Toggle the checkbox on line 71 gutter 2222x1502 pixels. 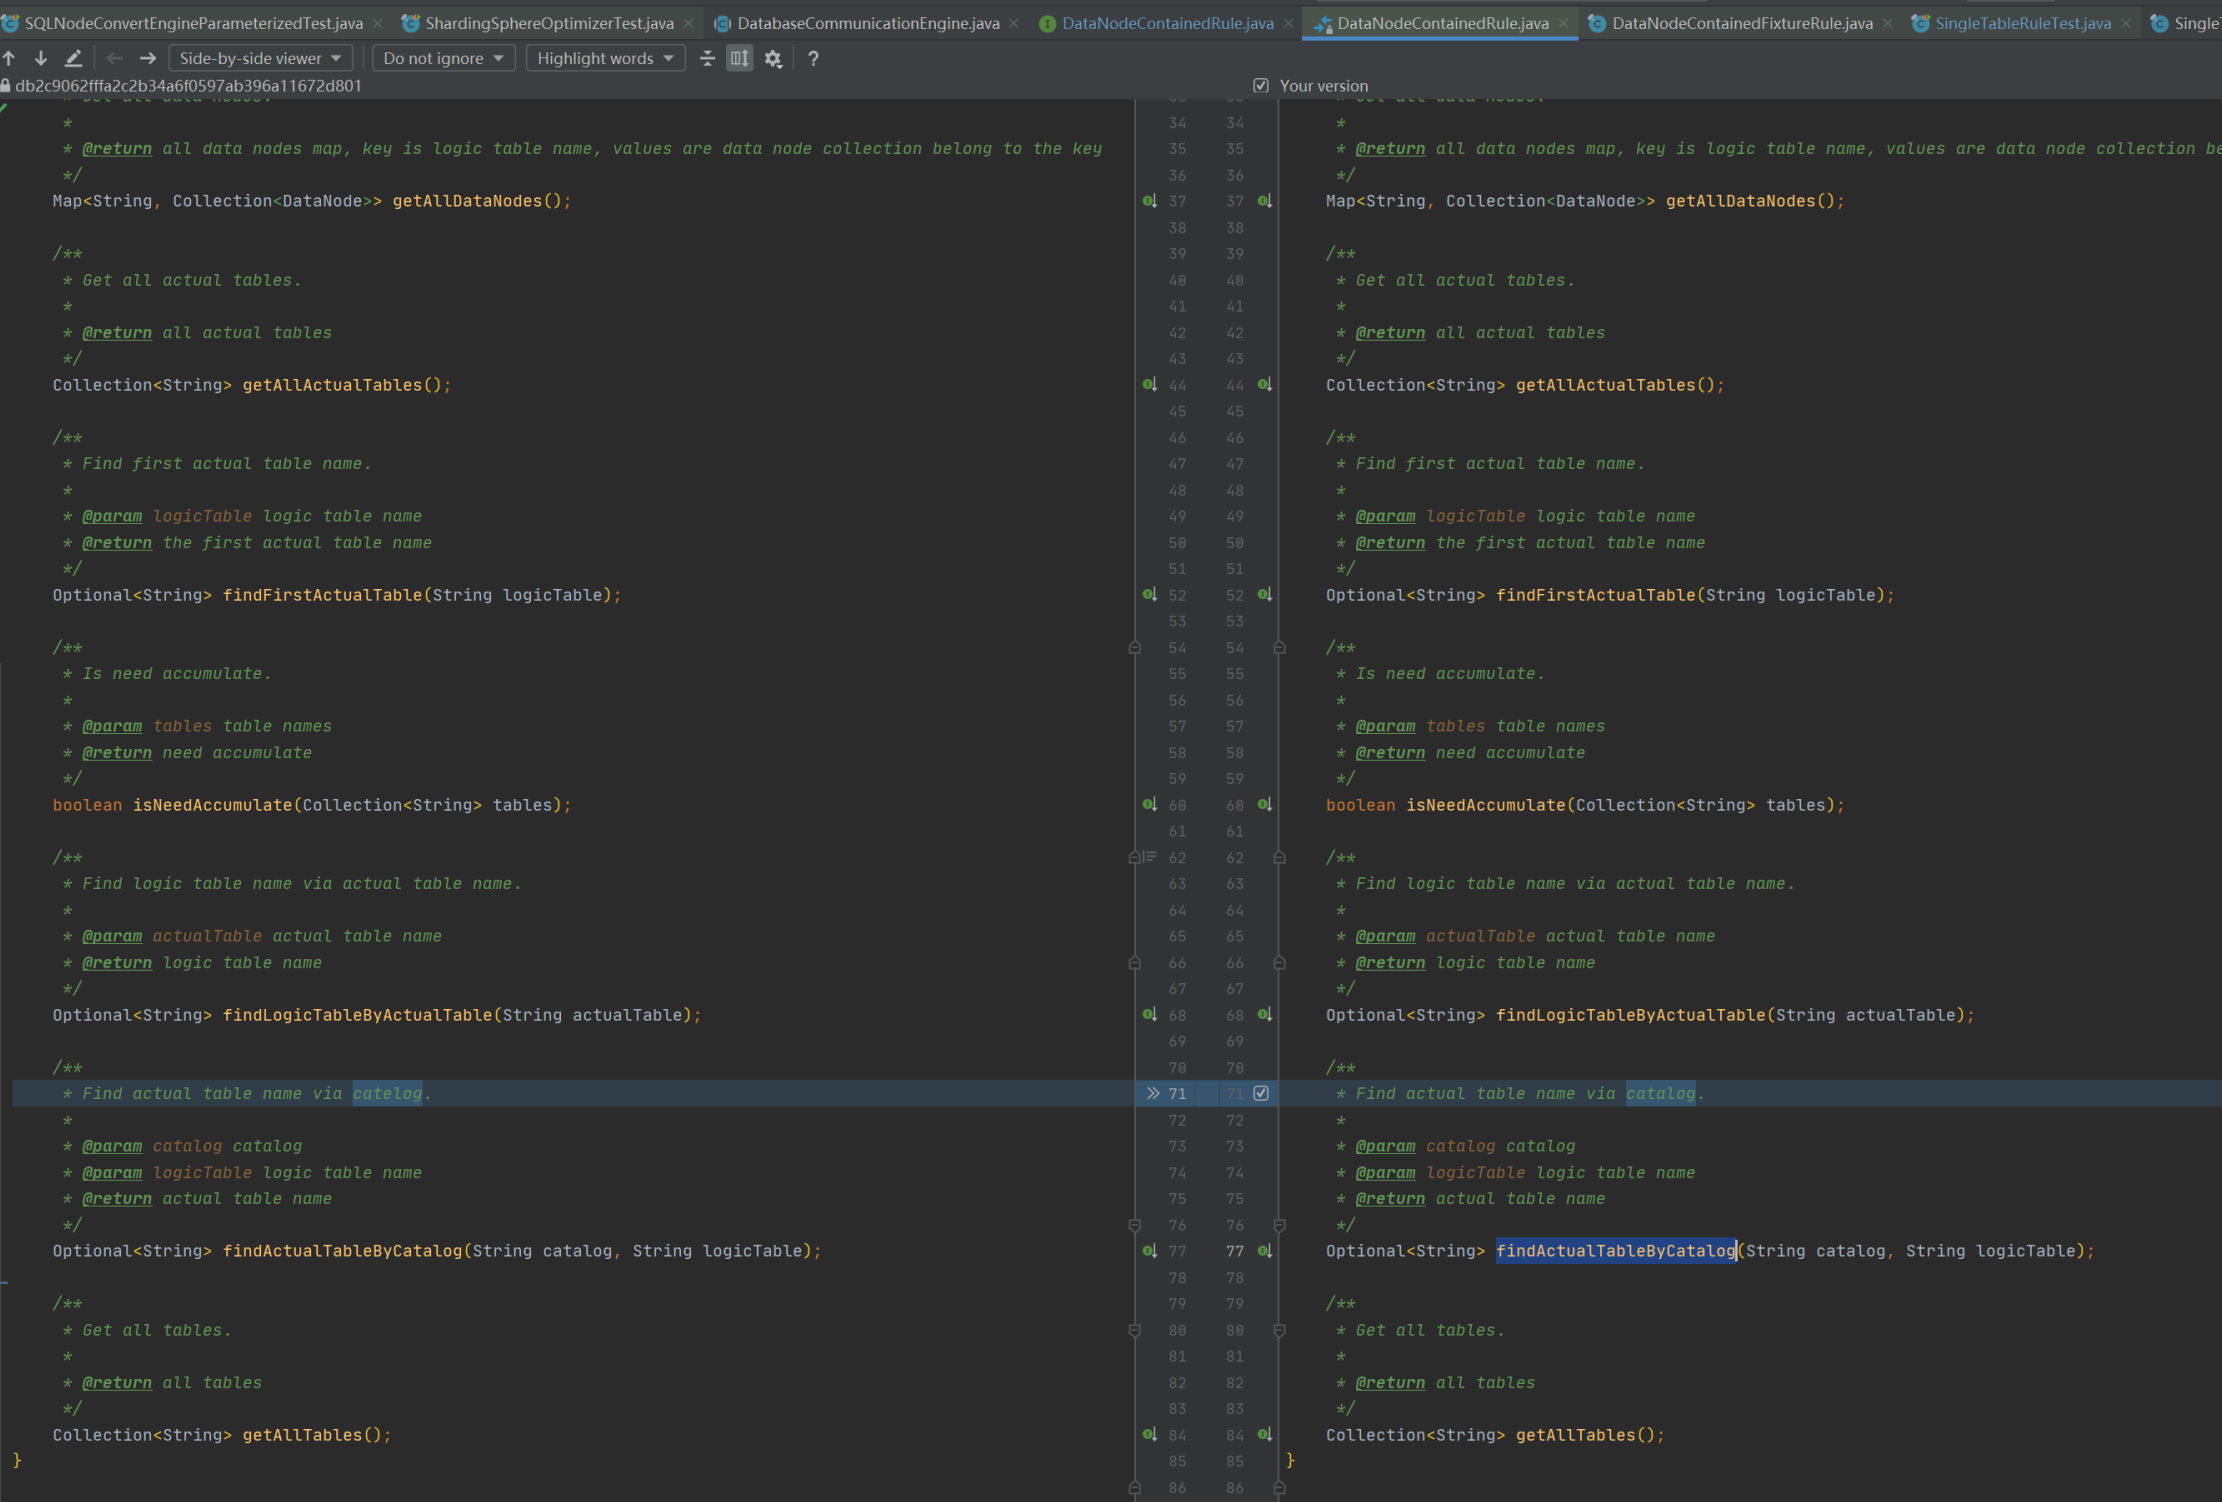pyautogui.click(x=1261, y=1093)
